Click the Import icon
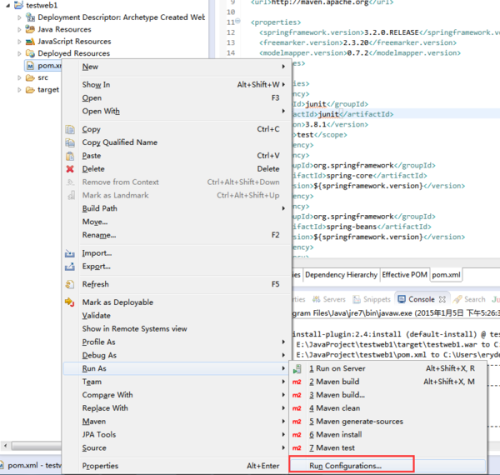Screen dimensions: 500x475 pyautogui.click(x=70, y=253)
